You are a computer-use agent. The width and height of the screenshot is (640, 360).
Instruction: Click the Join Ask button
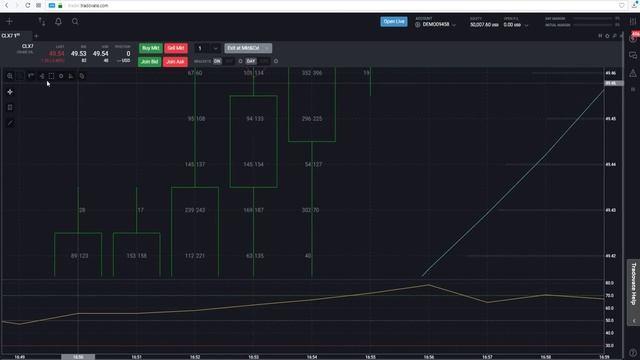(175, 62)
